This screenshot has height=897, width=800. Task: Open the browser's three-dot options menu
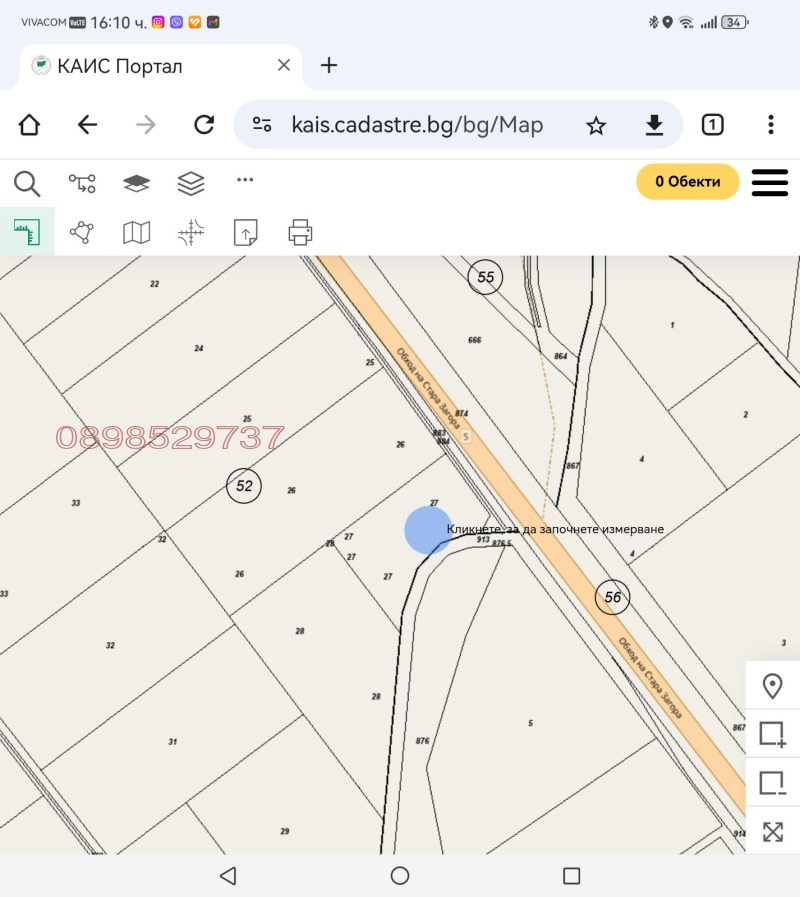[x=770, y=125]
